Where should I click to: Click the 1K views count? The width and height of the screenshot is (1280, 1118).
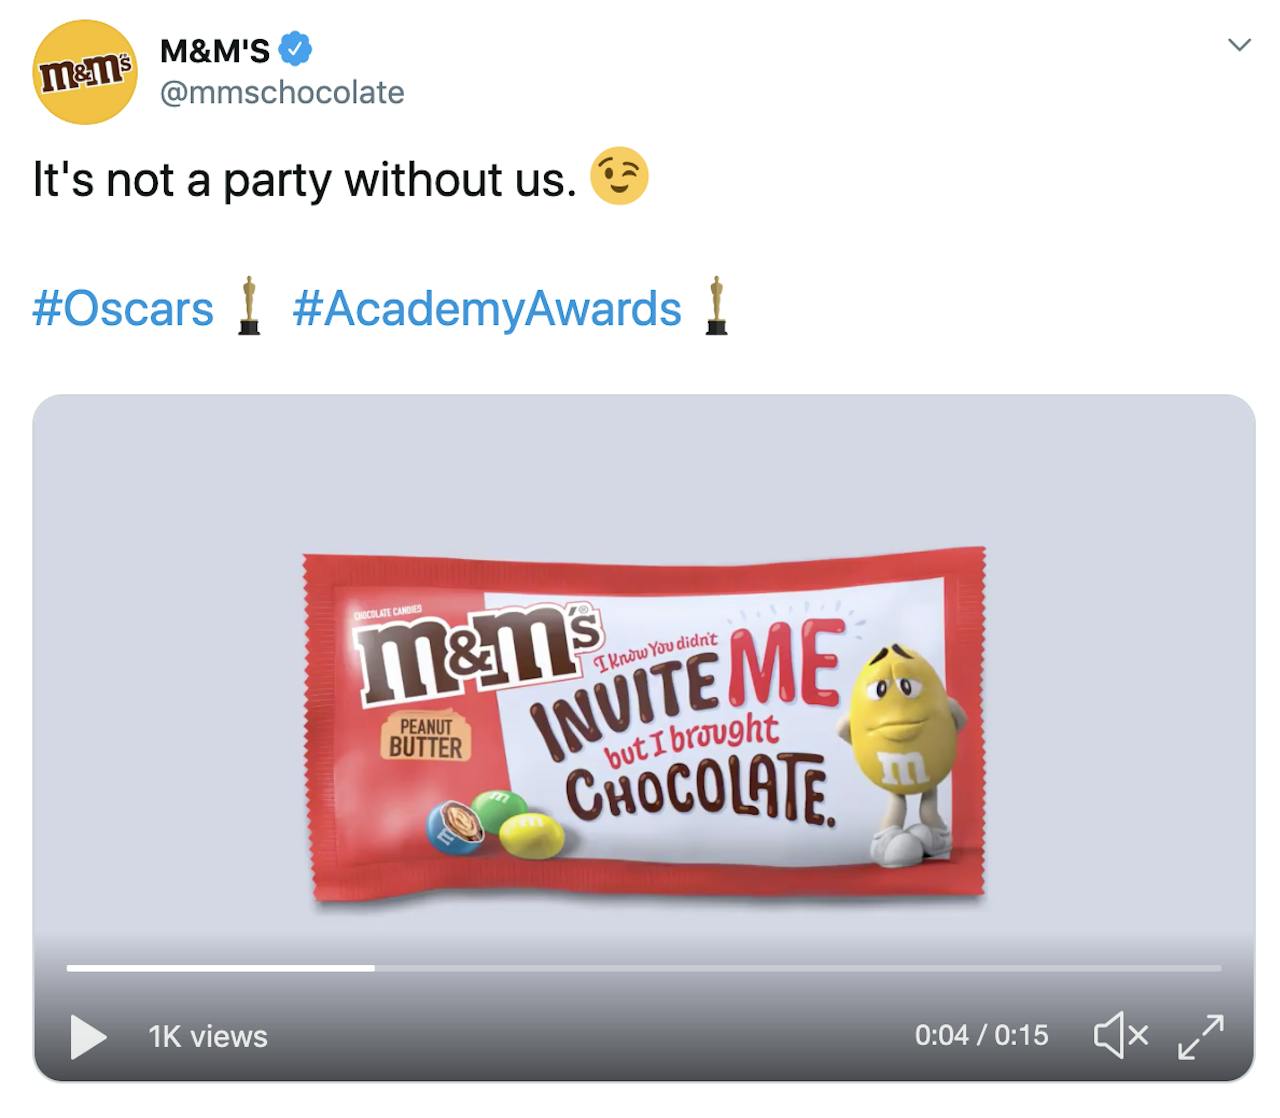[x=208, y=1036]
